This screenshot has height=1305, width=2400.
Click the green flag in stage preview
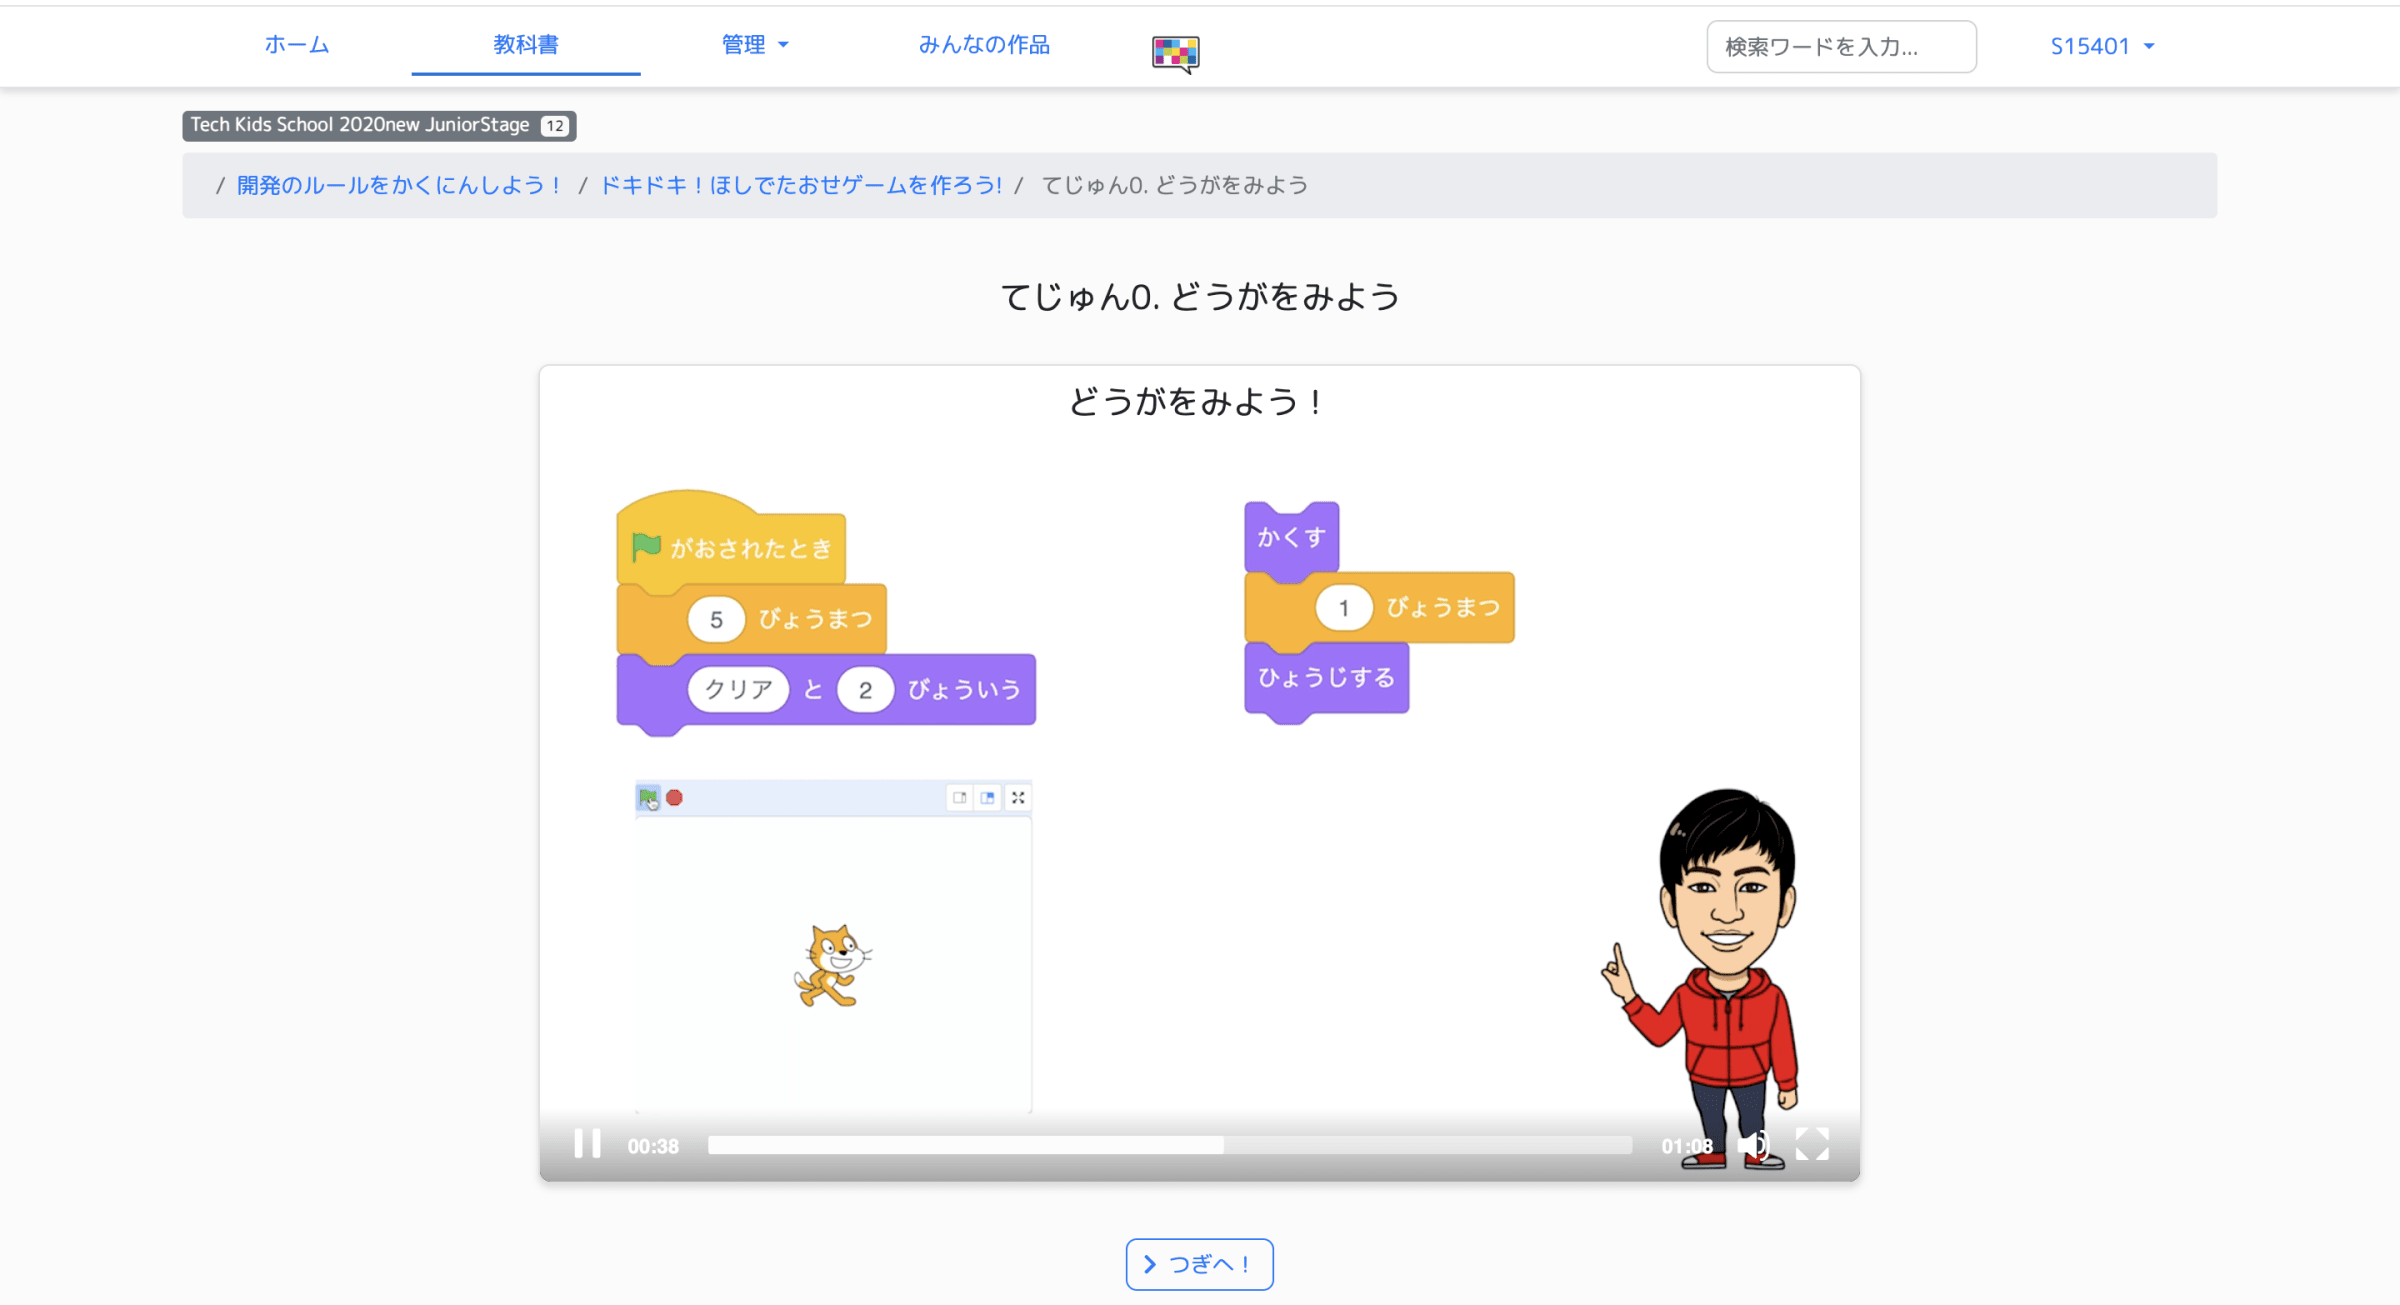(648, 798)
